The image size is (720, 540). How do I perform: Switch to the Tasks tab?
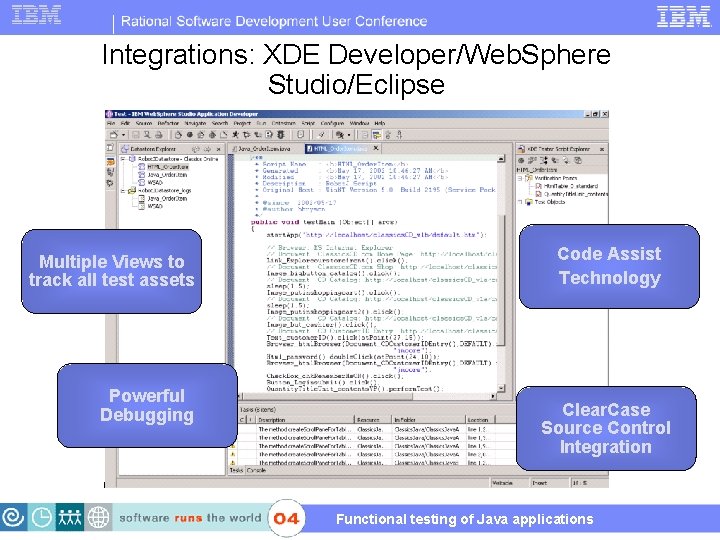236,470
